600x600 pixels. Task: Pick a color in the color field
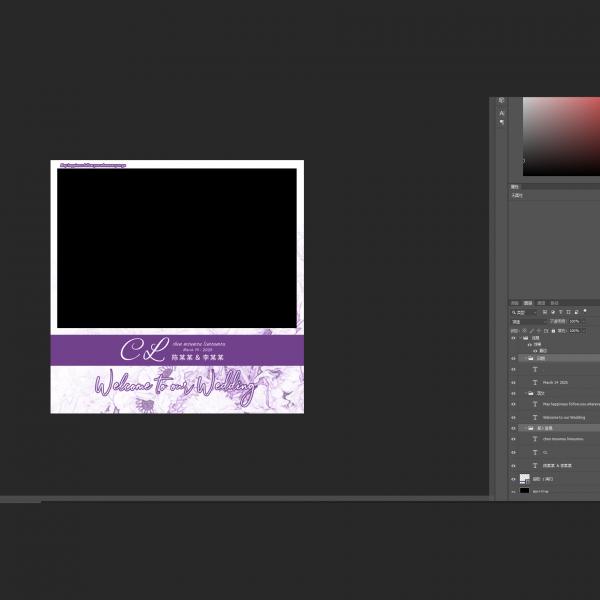point(560,135)
